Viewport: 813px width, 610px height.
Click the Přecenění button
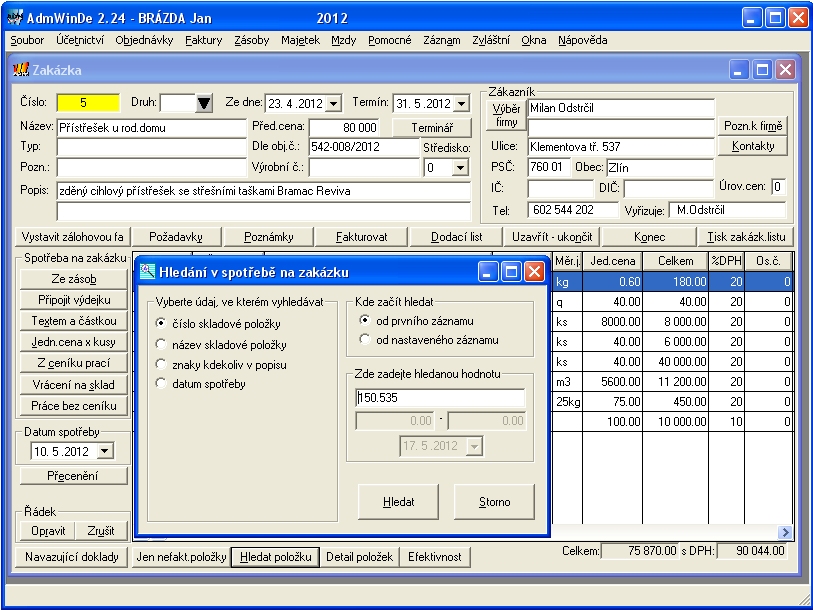pyautogui.click(x=74, y=476)
